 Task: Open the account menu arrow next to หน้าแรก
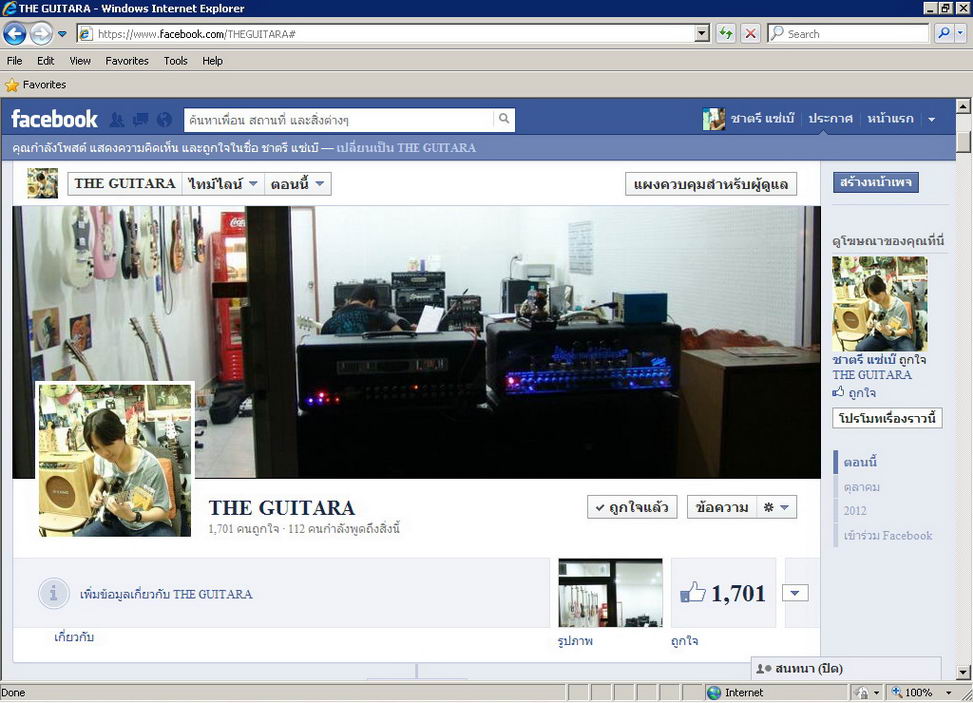(x=931, y=120)
